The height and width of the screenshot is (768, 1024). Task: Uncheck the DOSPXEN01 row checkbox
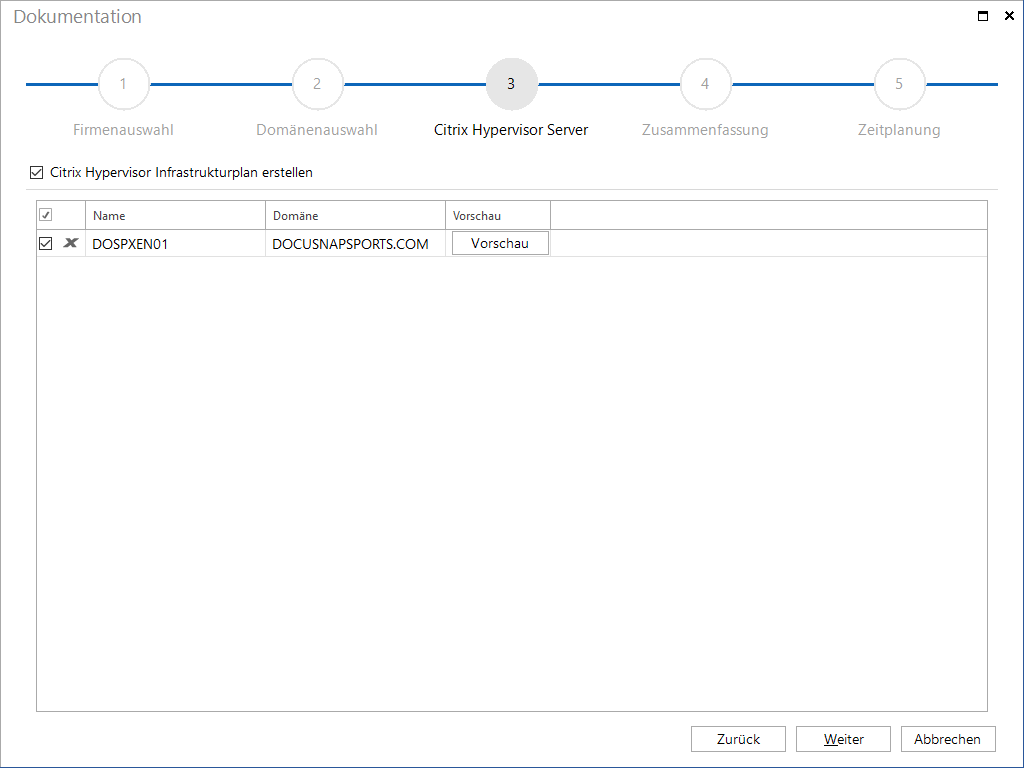coord(46,244)
